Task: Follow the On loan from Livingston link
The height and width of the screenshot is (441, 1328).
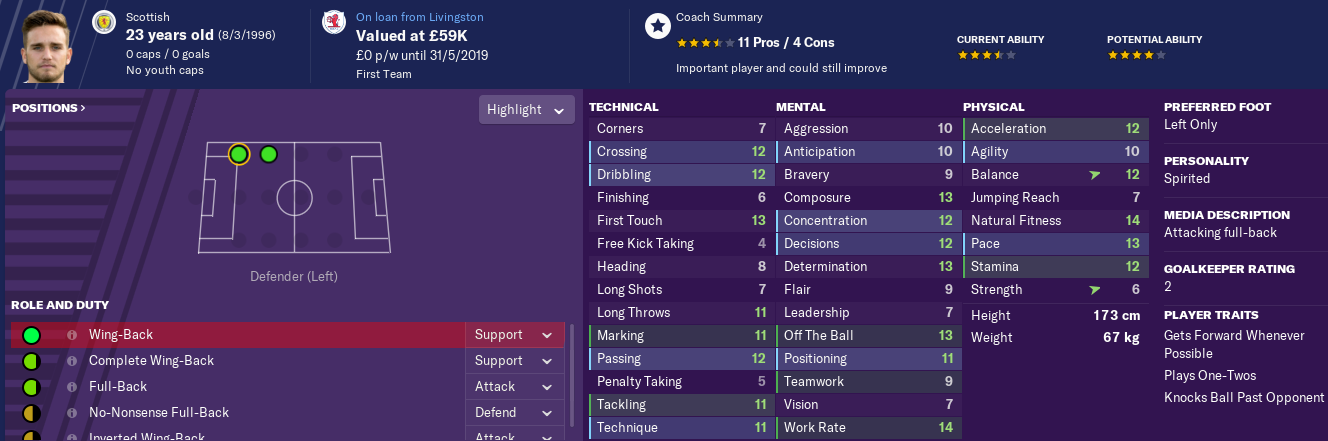Action: tap(419, 17)
